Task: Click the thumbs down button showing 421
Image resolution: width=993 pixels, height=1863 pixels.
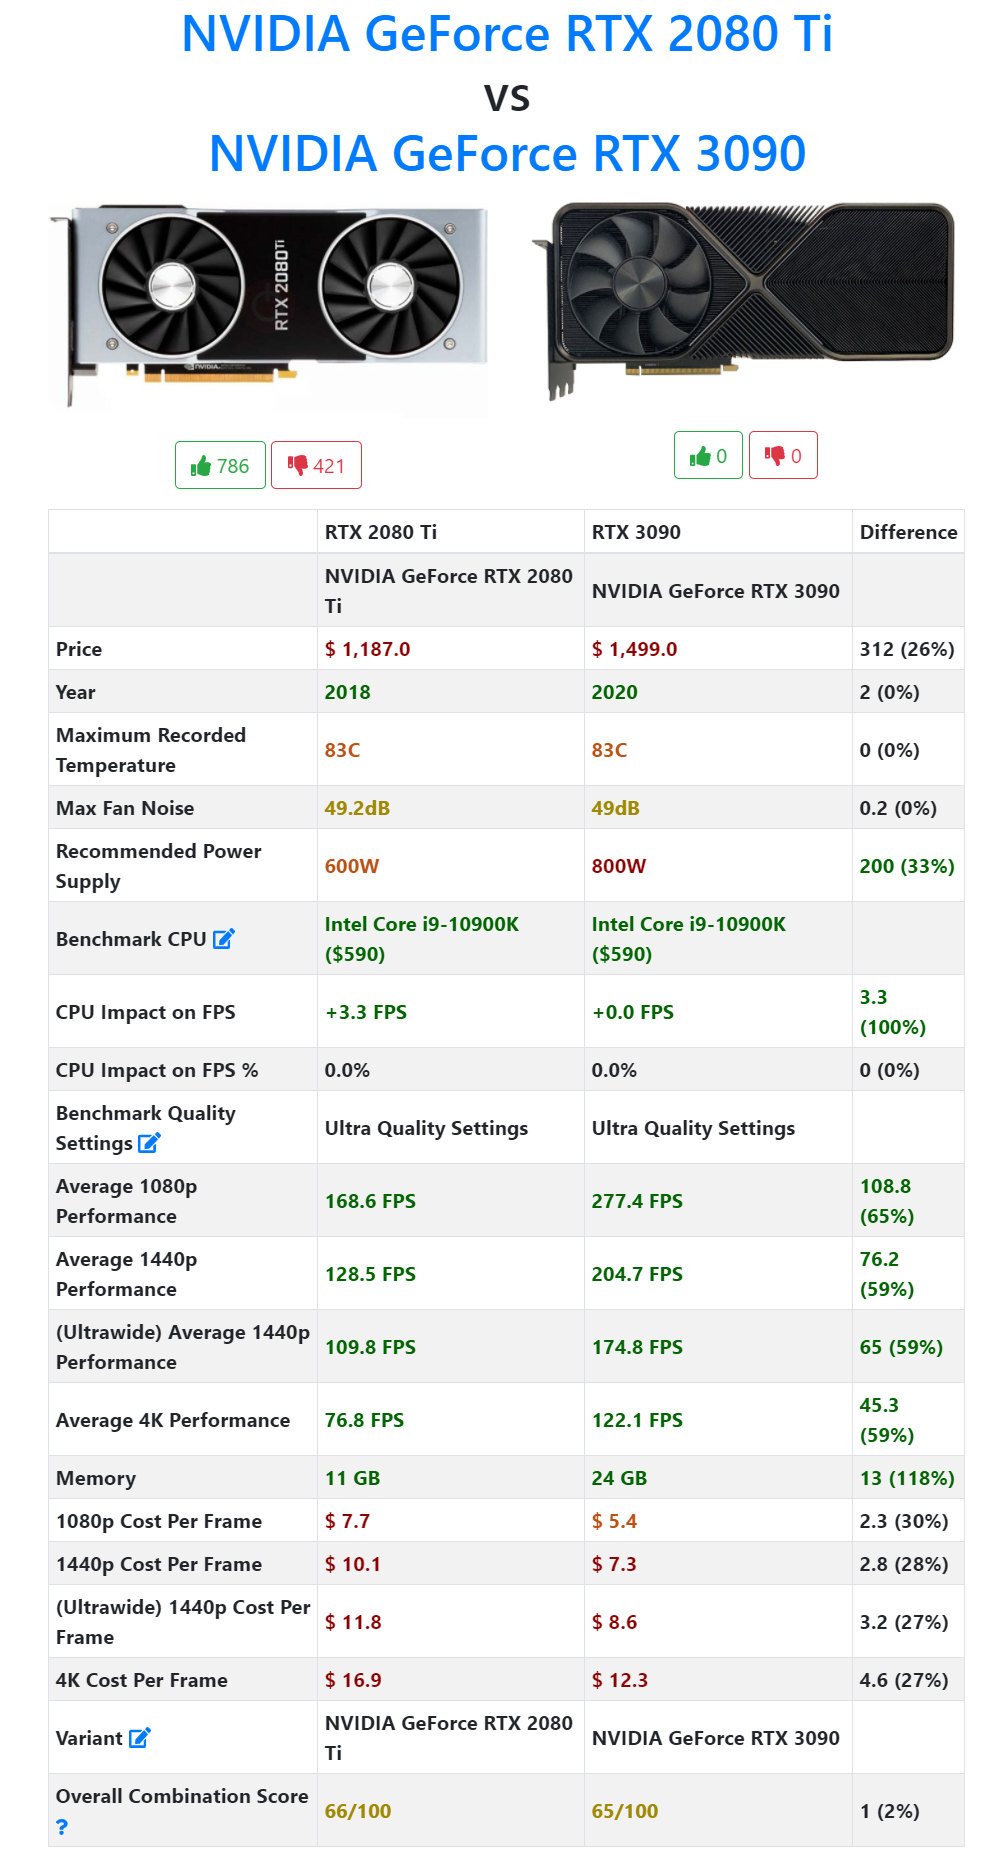Action: (x=316, y=465)
